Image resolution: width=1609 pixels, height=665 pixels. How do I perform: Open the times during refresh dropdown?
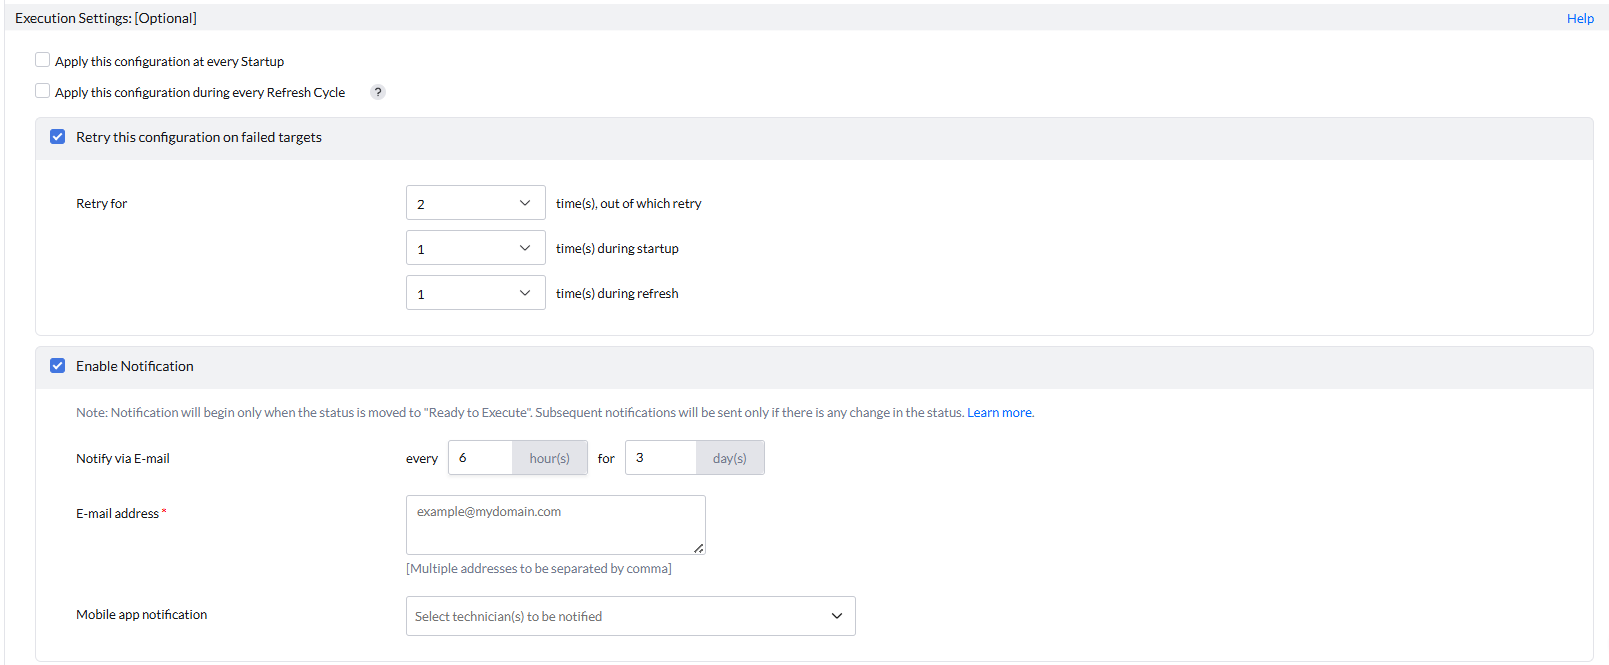pyautogui.click(x=475, y=293)
